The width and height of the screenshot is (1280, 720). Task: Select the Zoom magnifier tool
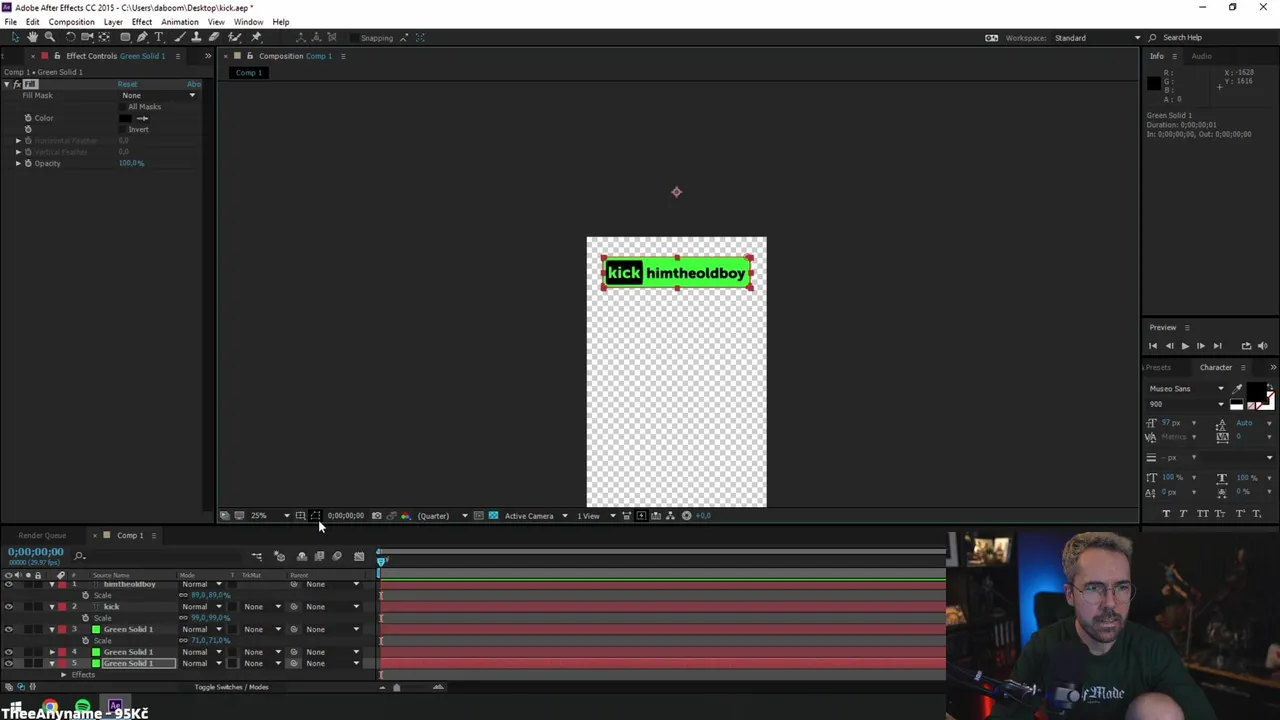49,37
